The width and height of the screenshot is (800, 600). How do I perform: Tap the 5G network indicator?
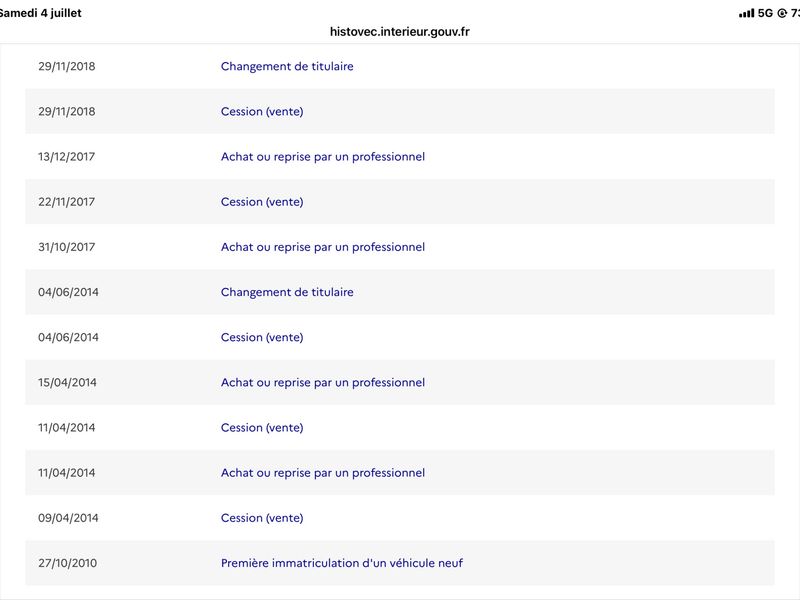point(765,13)
